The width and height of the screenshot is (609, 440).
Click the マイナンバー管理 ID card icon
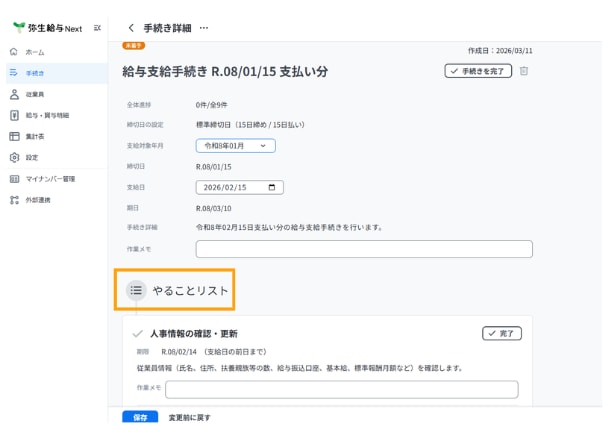click(14, 179)
